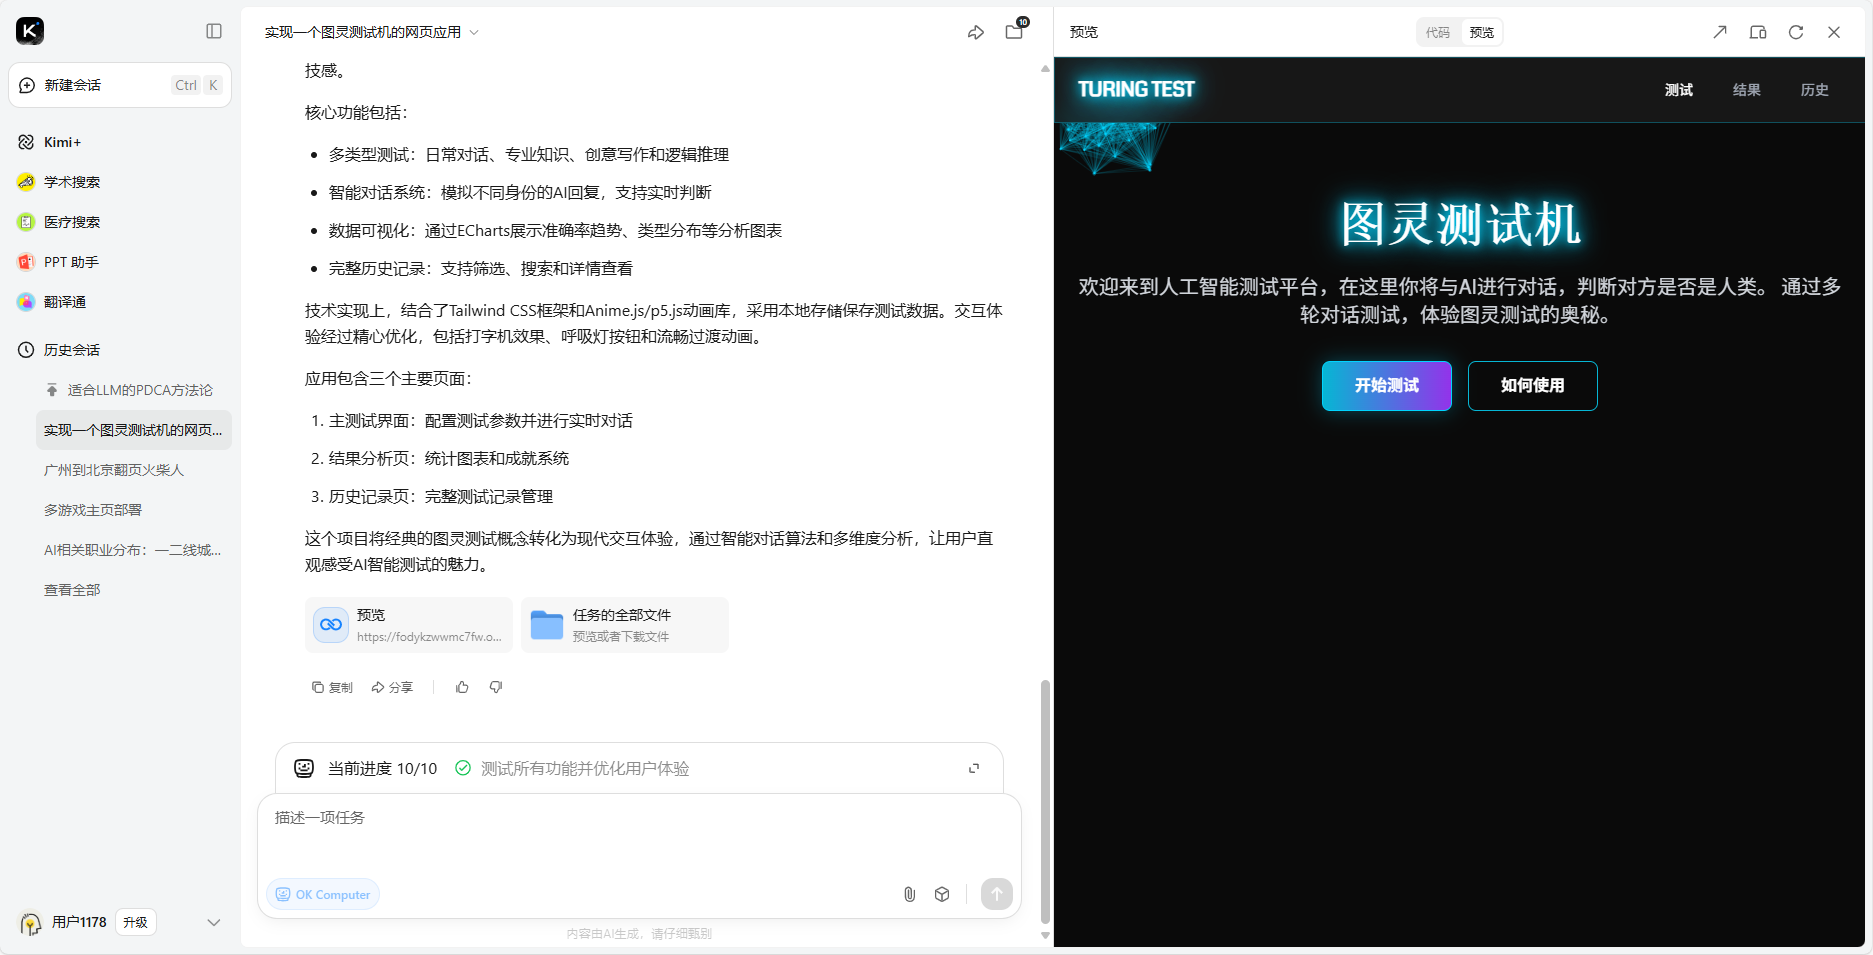Expand the user account menu chevron
Image resolution: width=1873 pixels, height=955 pixels.
[213, 922]
